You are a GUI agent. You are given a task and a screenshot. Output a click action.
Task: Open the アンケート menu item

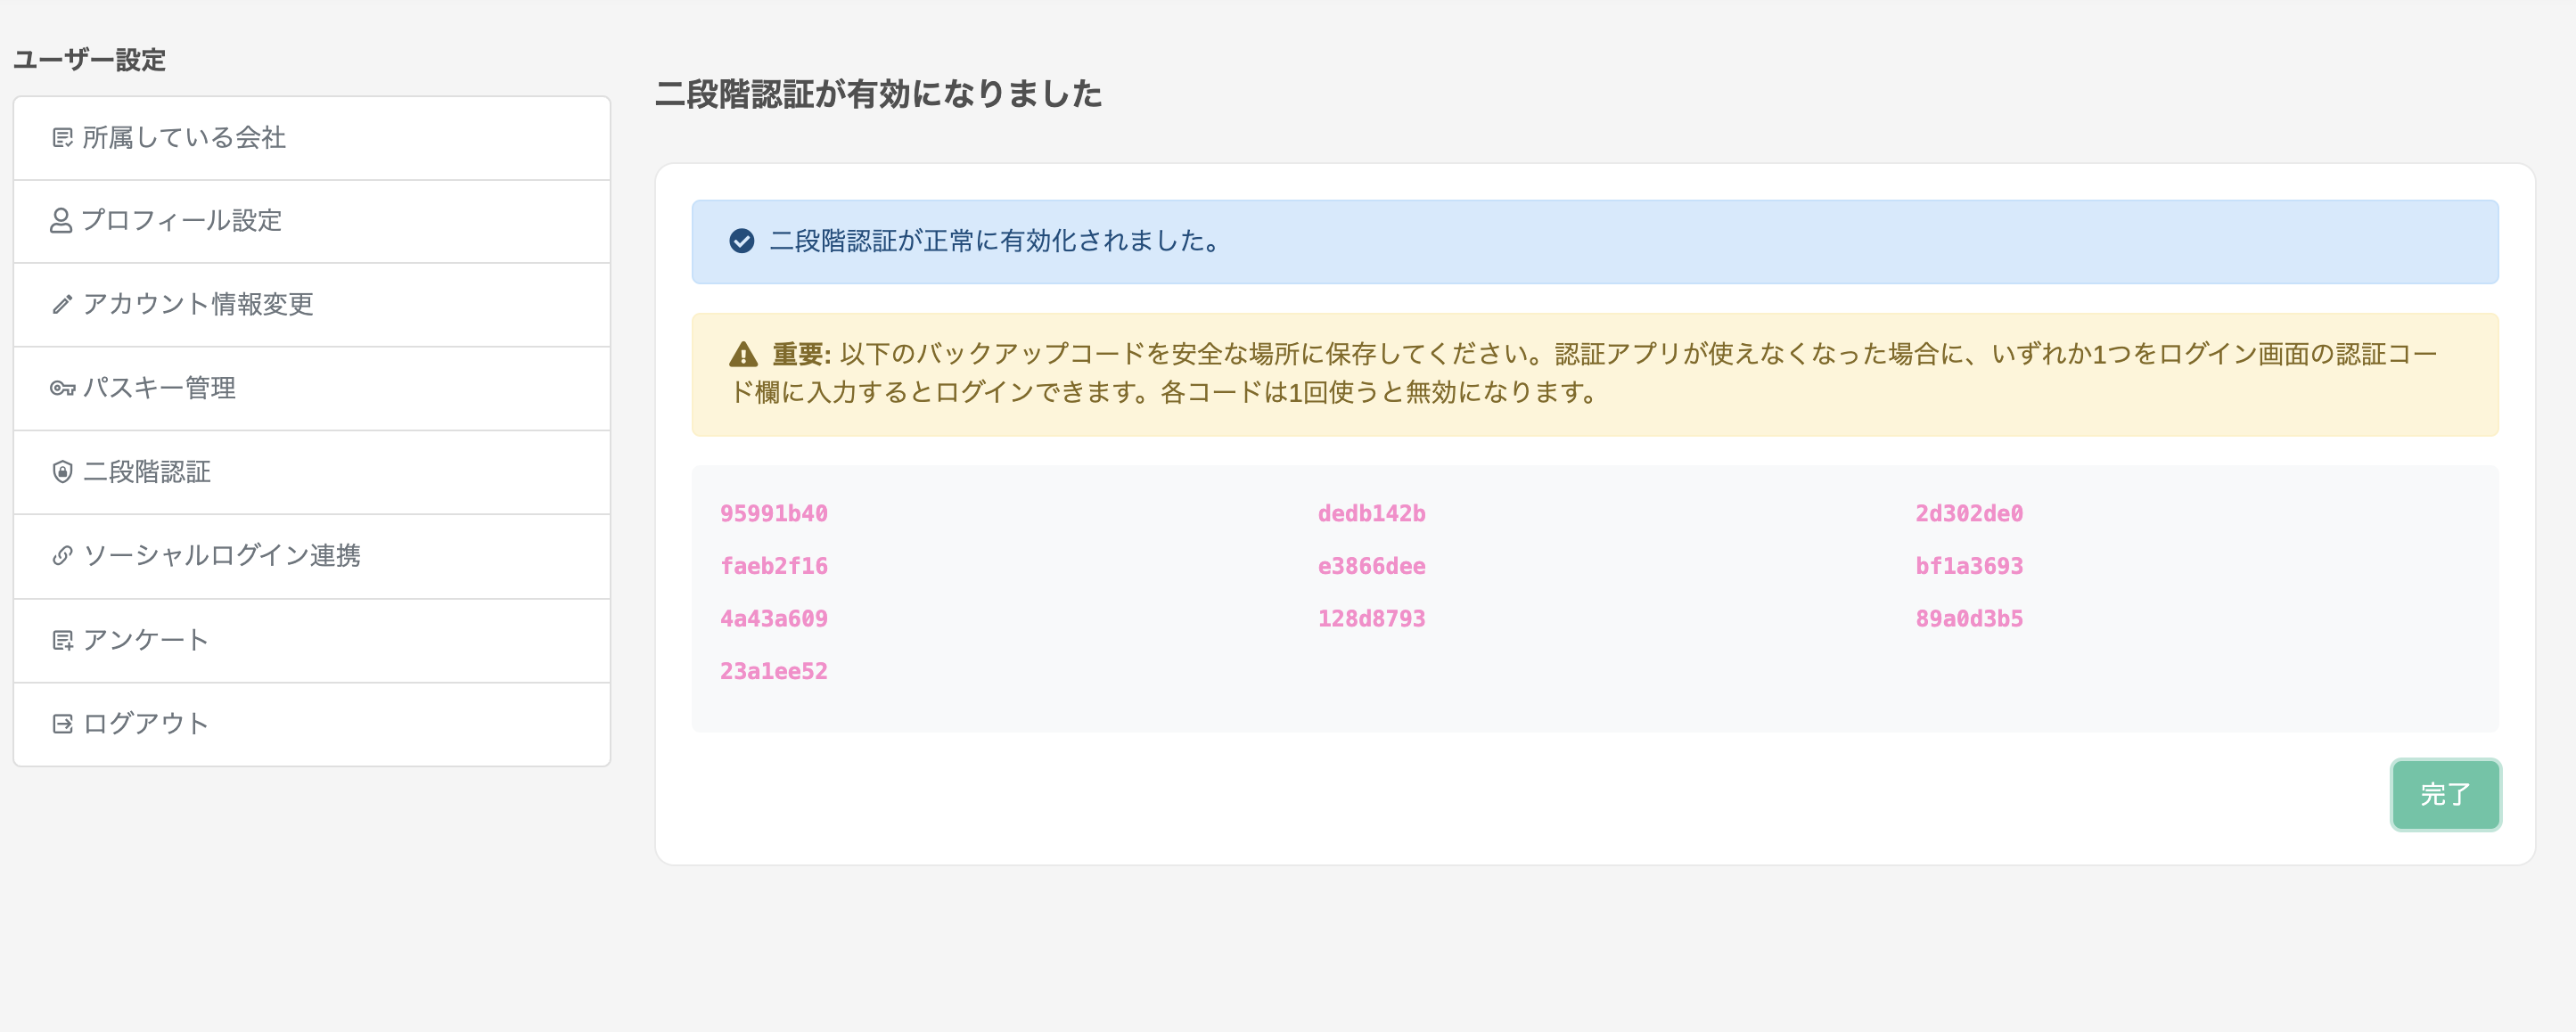[x=312, y=640]
